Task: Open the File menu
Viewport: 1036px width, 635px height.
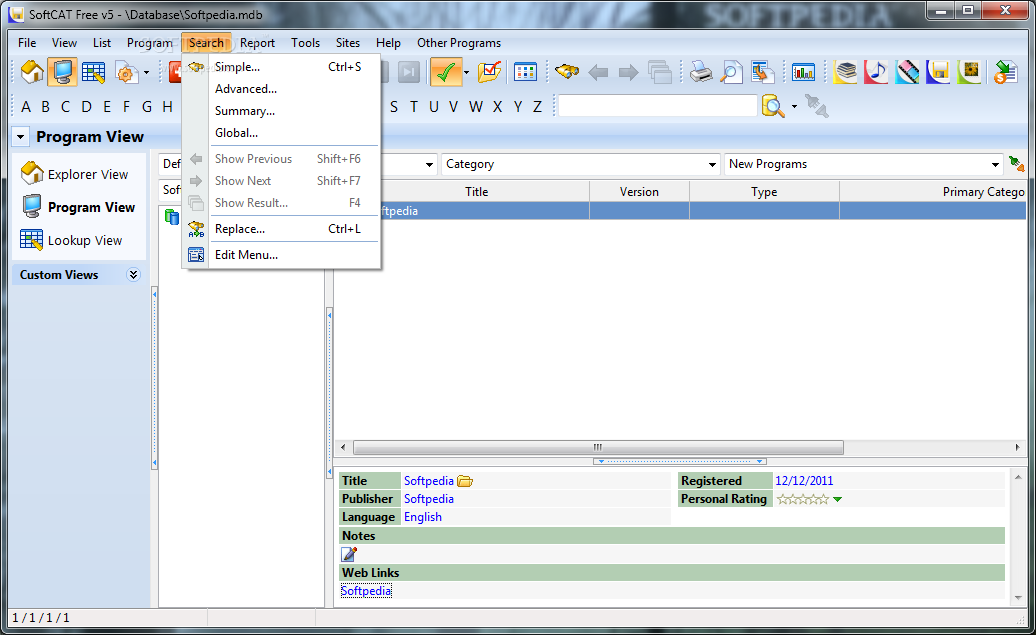Action: (27, 43)
